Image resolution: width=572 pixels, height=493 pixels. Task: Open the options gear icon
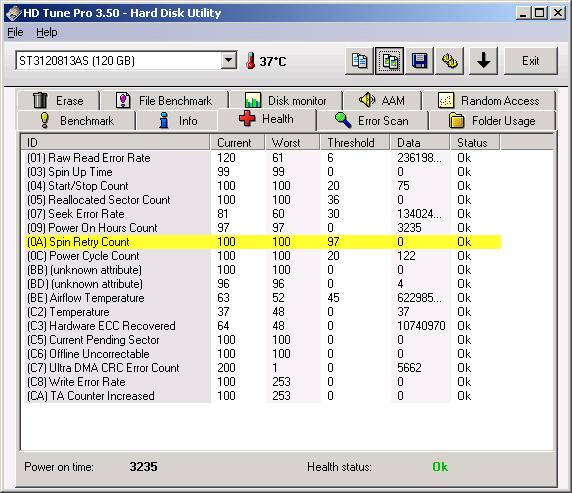tap(450, 61)
